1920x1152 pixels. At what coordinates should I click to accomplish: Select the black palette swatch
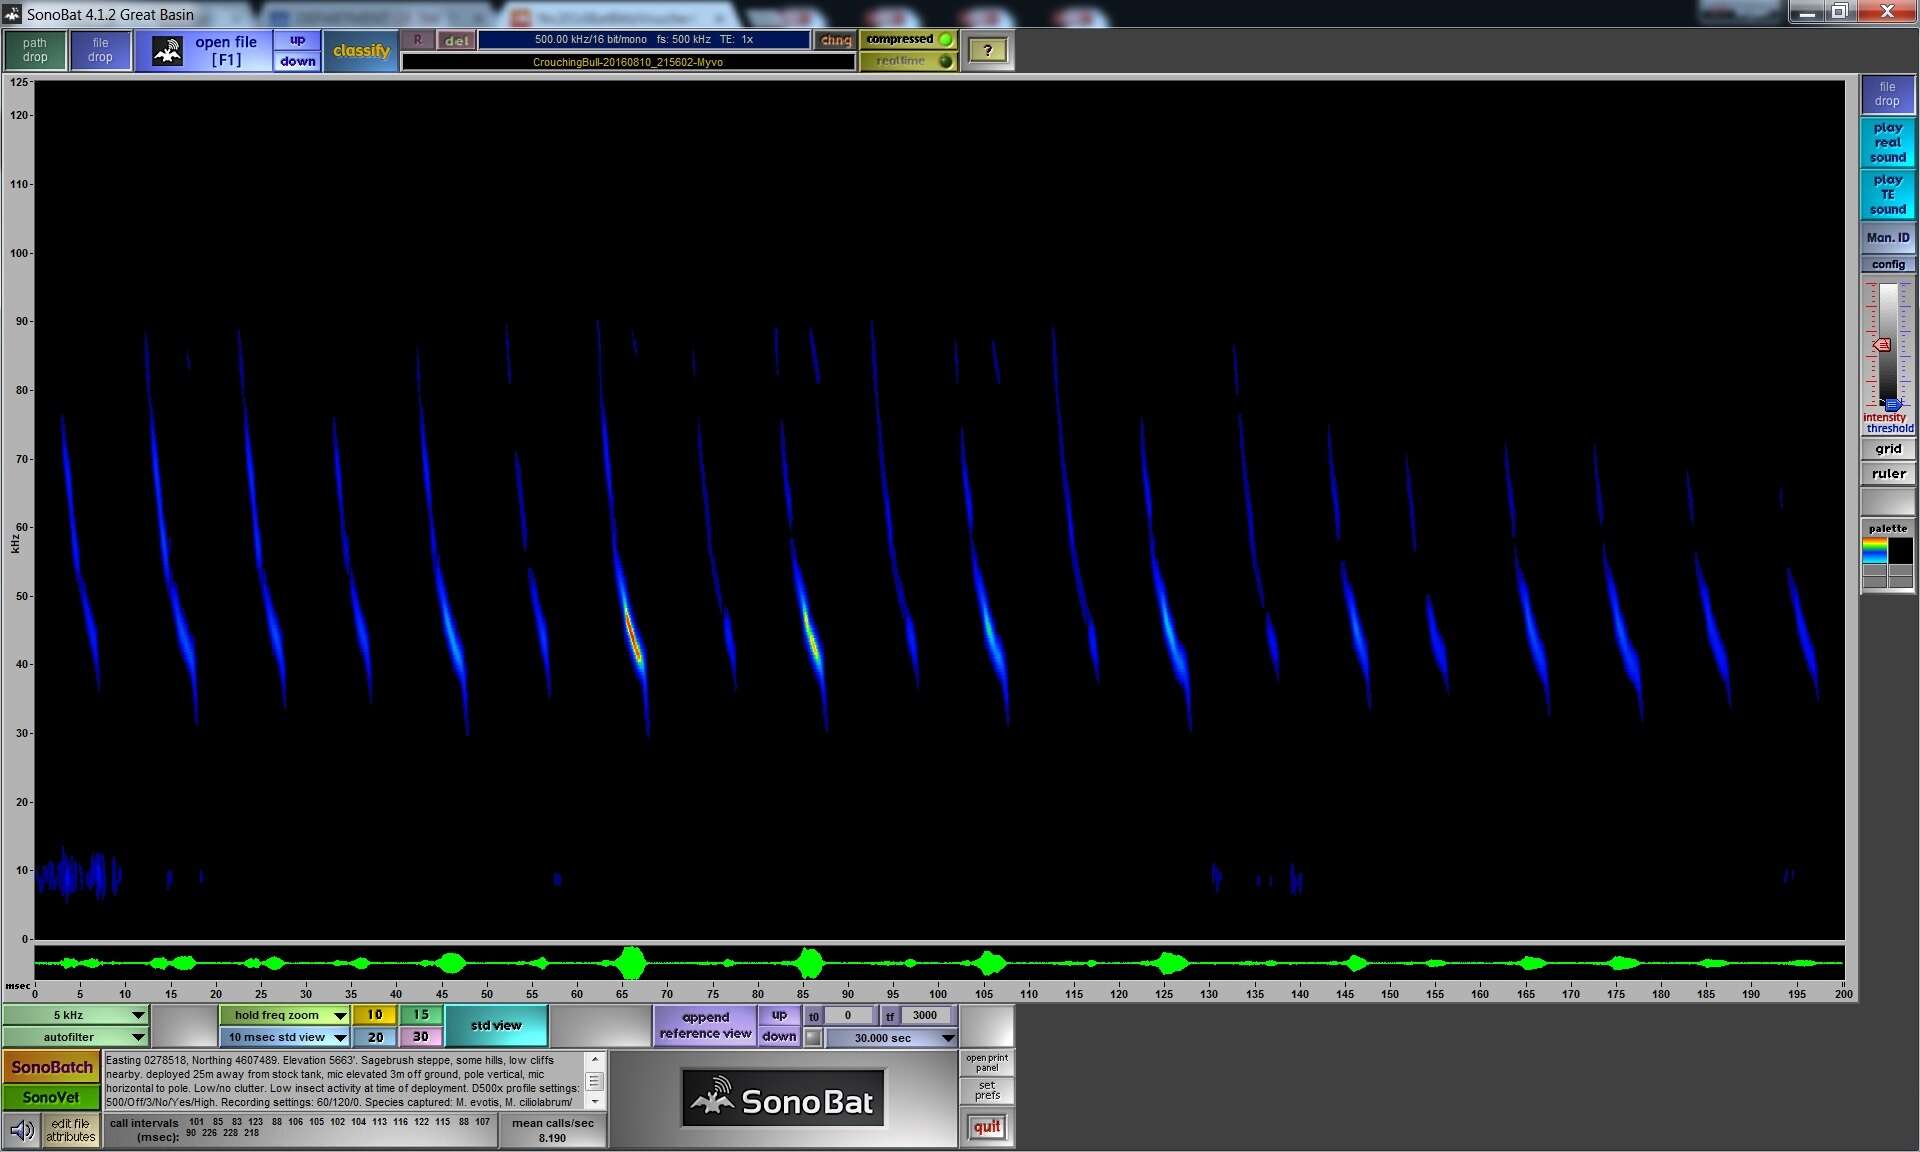(x=1900, y=550)
